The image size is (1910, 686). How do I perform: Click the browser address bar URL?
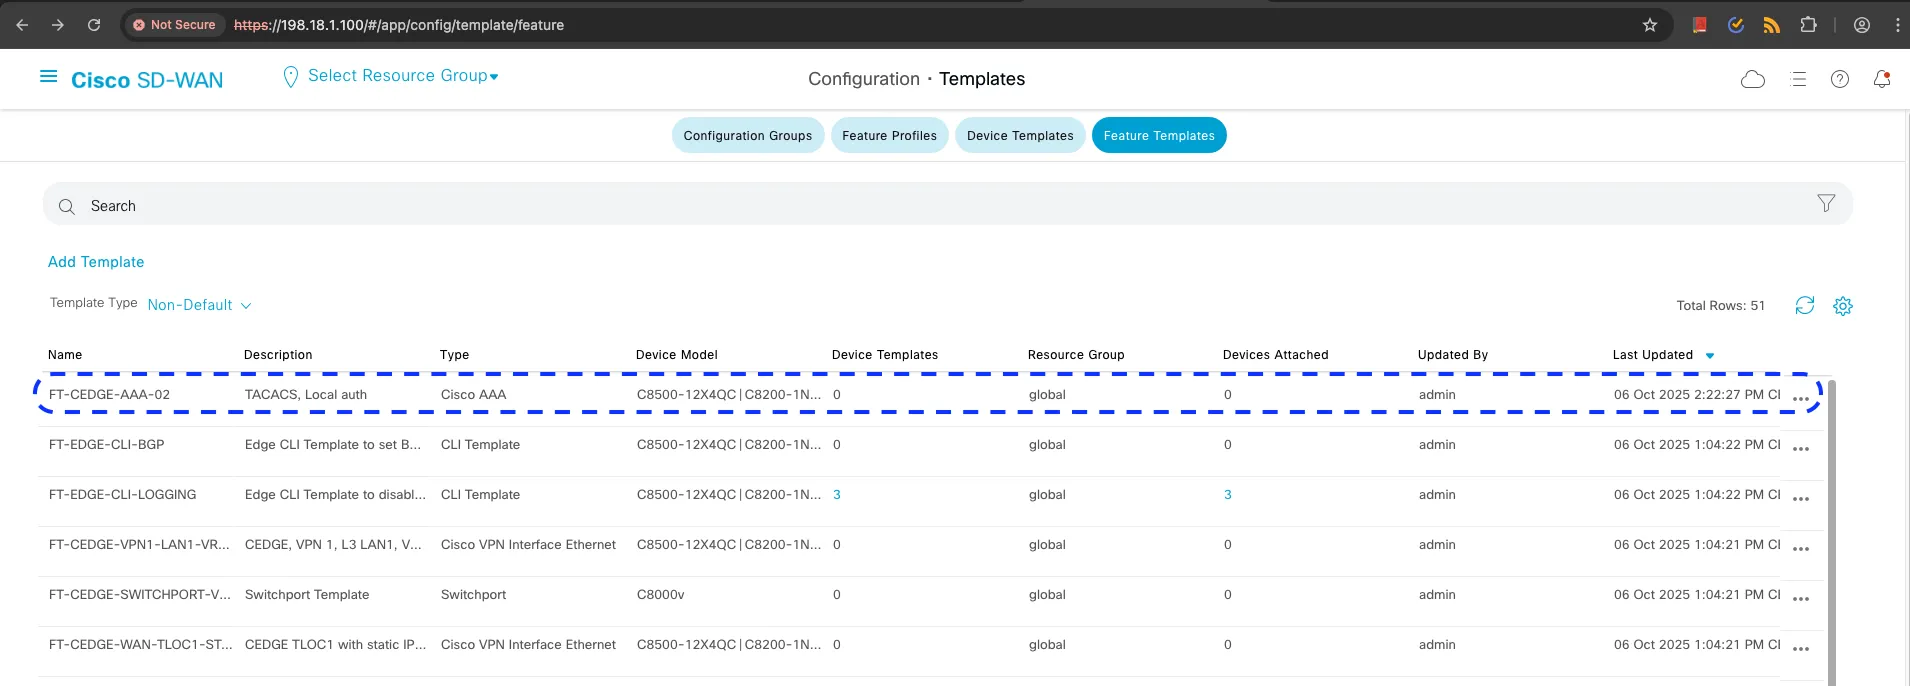coord(399,25)
